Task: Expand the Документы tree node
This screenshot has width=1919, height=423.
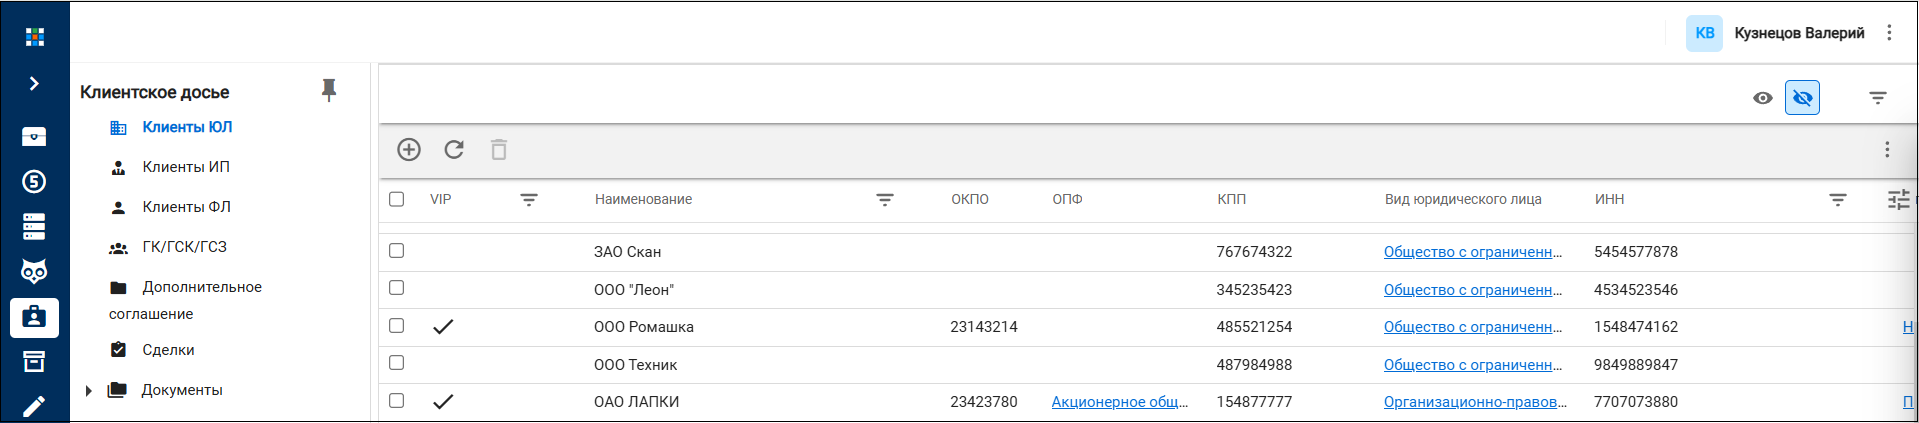Action: [x=88, y=391]
